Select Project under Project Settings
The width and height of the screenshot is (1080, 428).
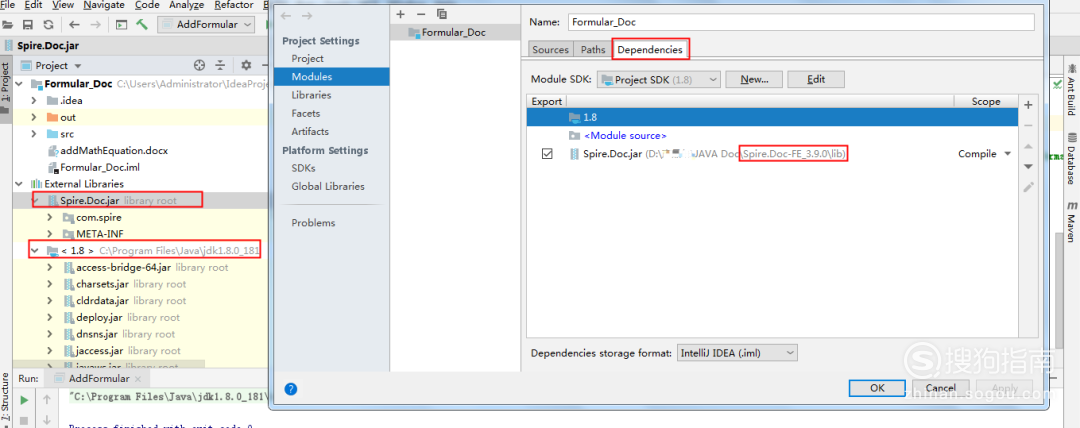tap(307, 59)
